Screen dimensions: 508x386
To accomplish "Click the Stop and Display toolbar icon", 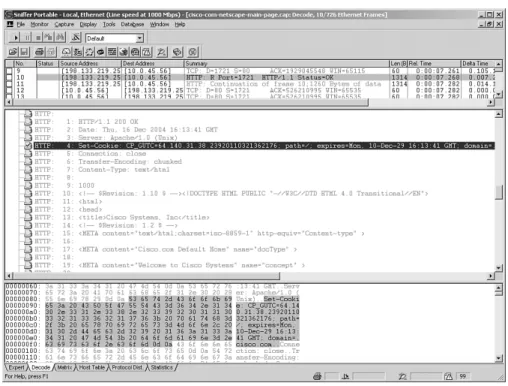I will 49,38.
